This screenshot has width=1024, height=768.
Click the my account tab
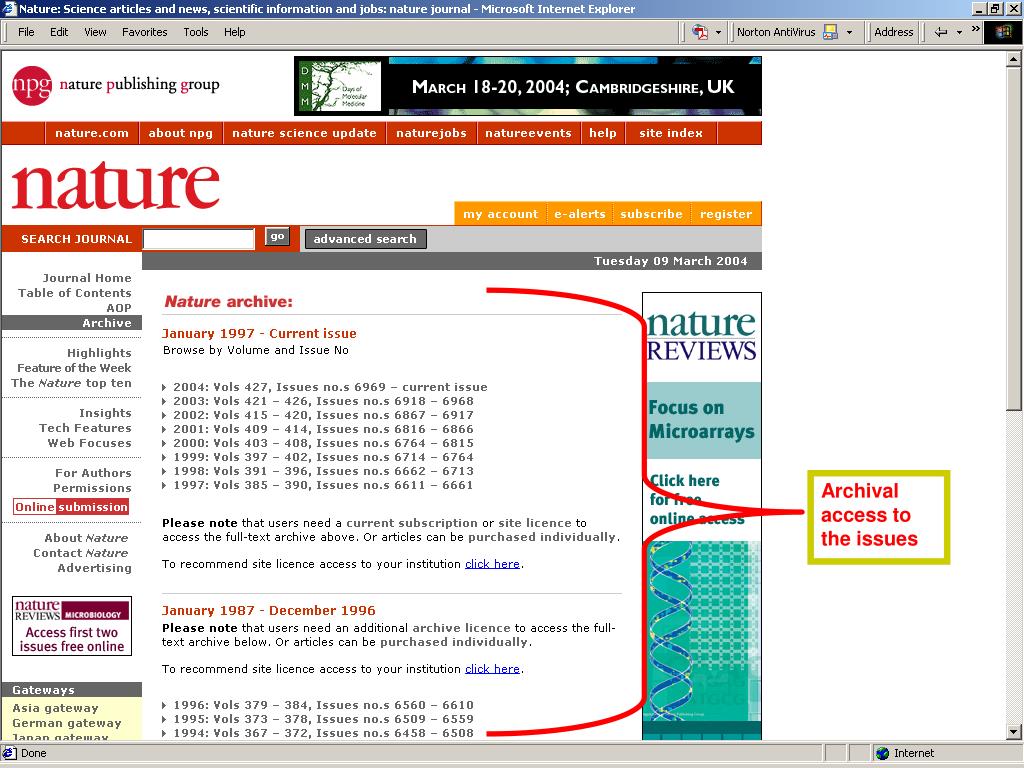point(500,214)
